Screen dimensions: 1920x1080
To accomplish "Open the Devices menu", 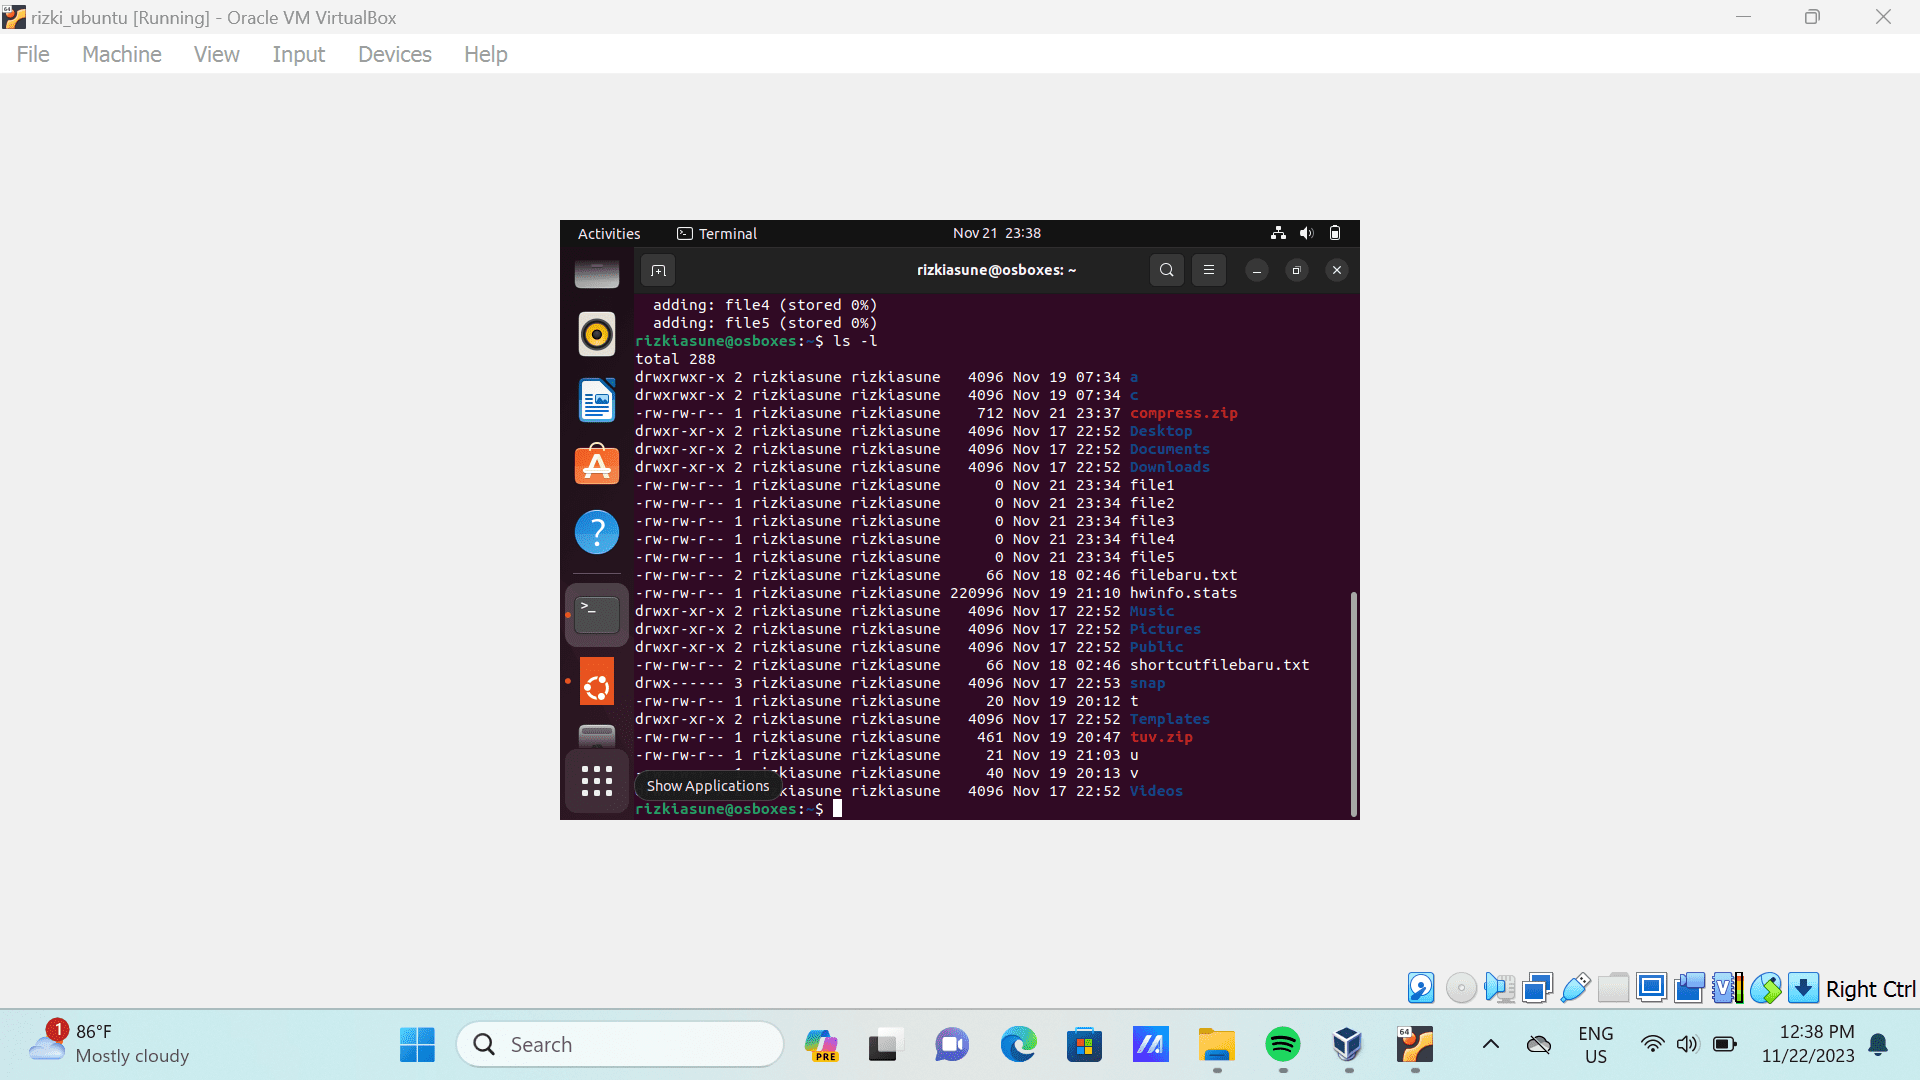I will coord(395,54).
